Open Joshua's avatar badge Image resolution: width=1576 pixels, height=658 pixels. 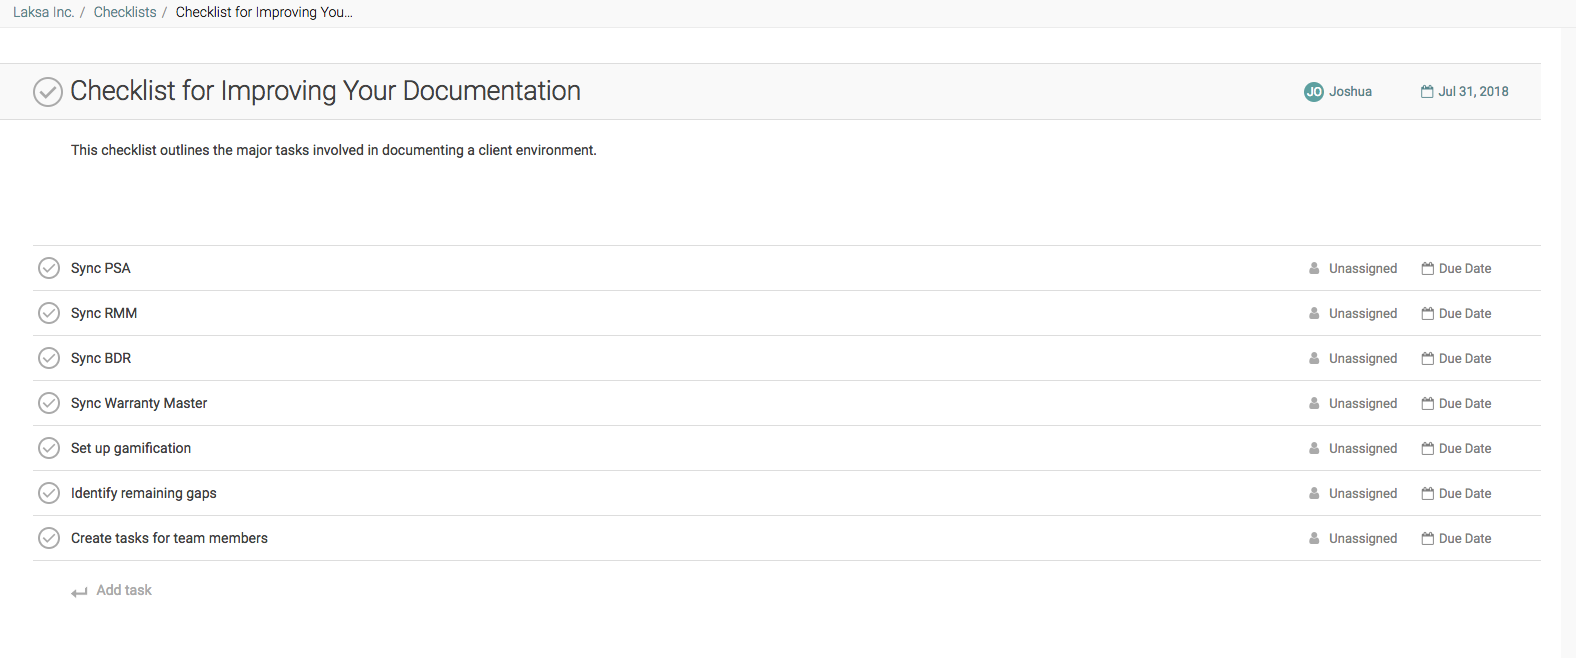[1313, 91]
